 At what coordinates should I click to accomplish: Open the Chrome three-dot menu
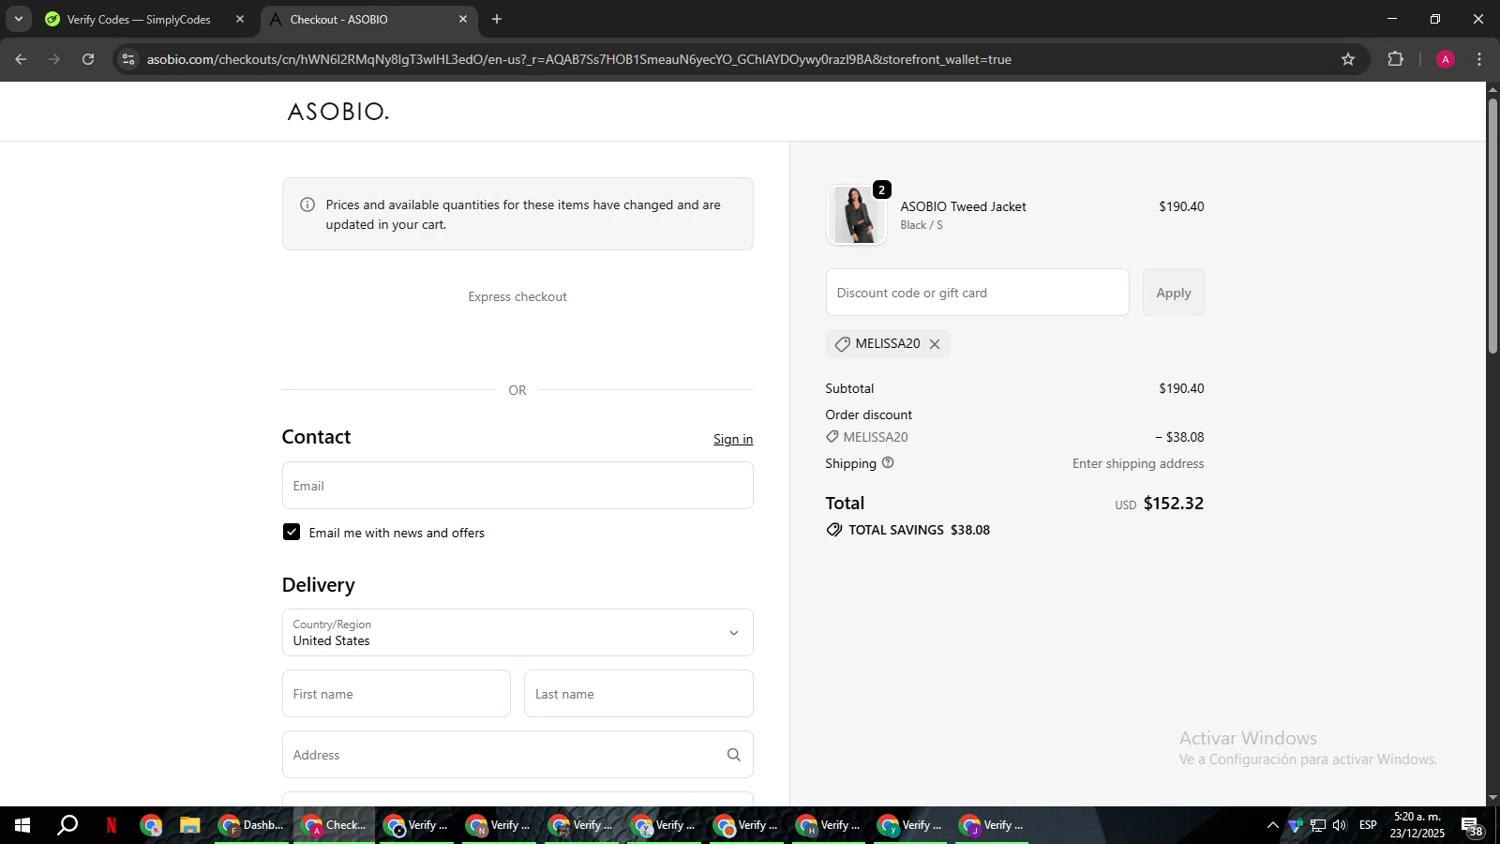click(1479, 59)
